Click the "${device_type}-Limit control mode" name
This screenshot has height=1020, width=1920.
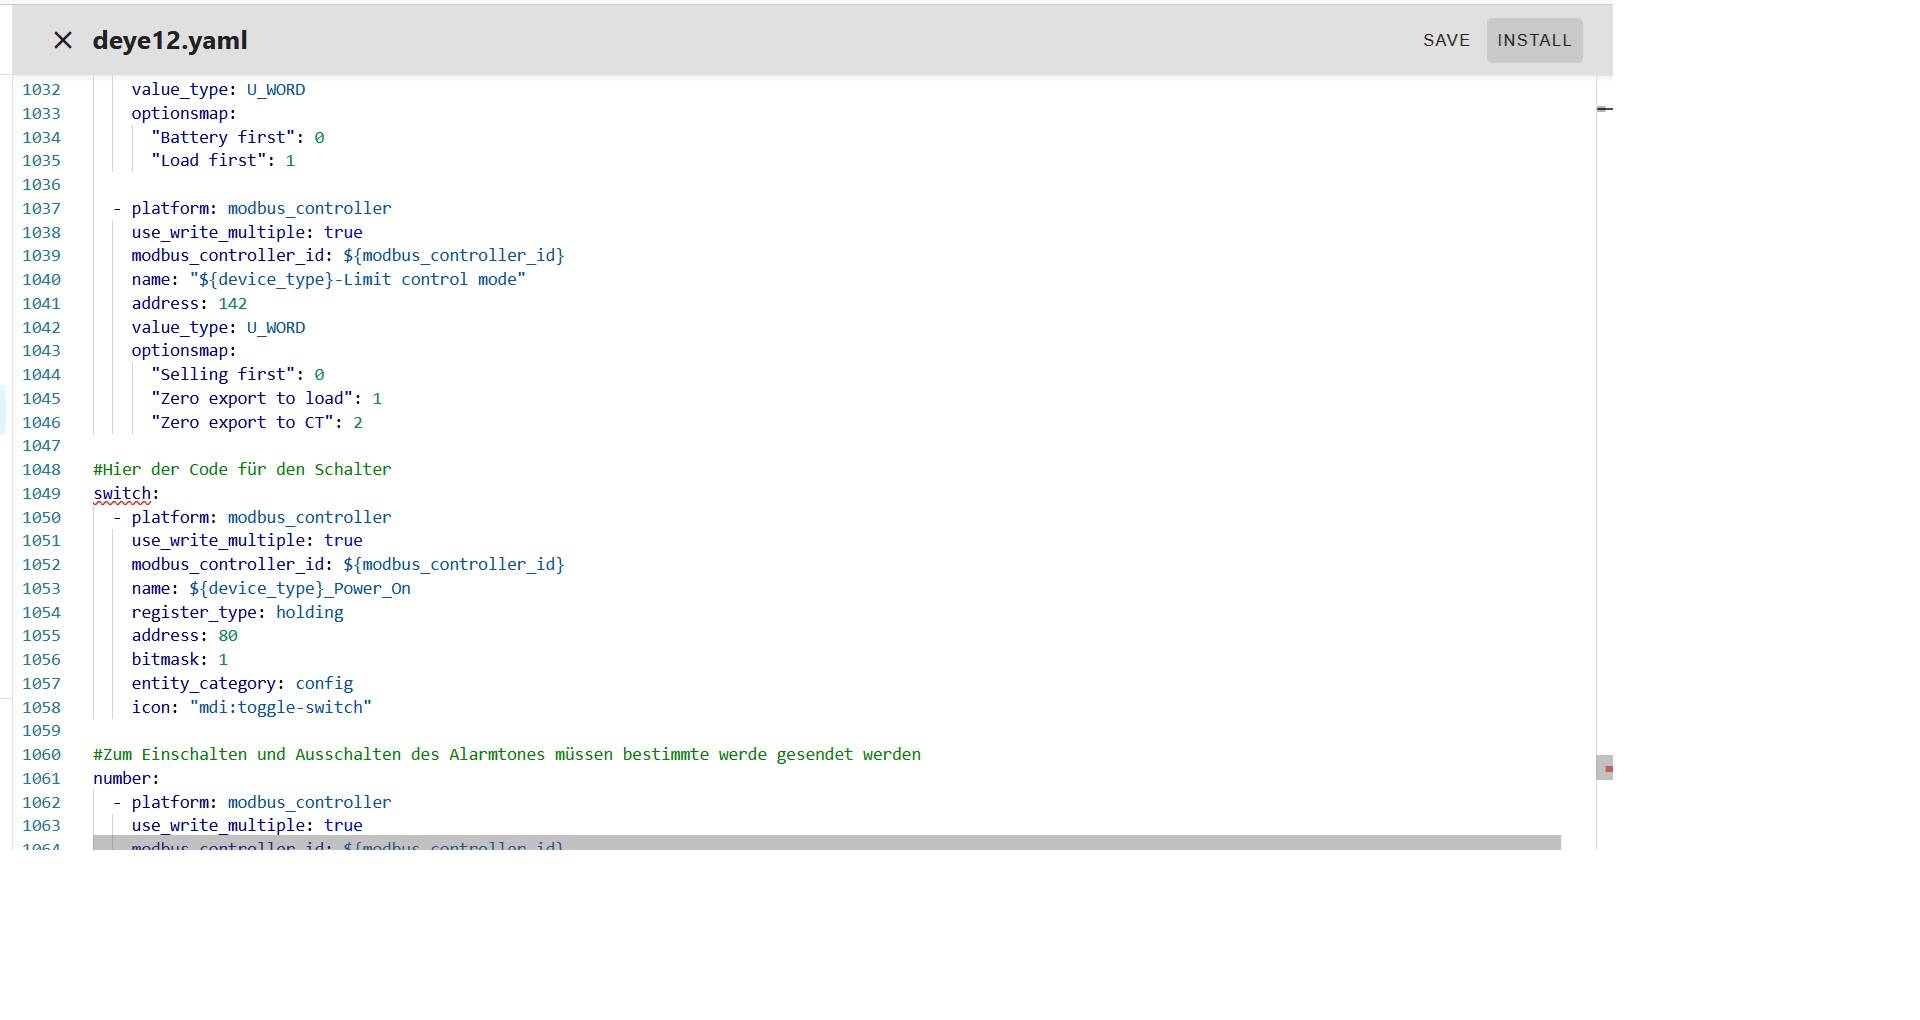[x=358, y=279]
